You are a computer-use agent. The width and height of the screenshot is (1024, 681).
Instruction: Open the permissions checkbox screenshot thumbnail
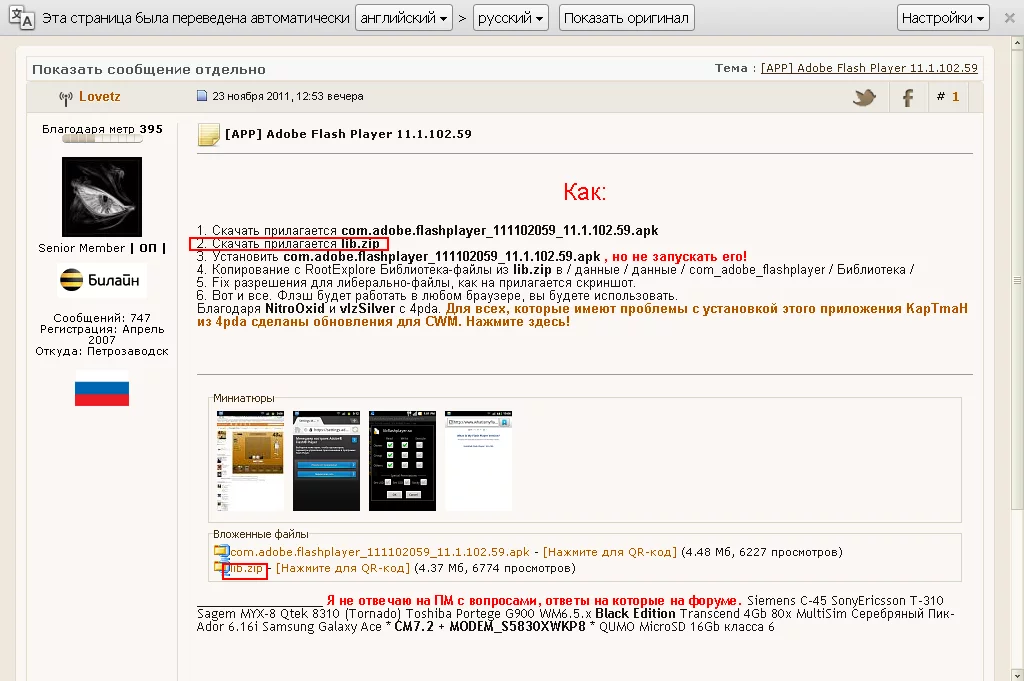[x=402, y=460]
